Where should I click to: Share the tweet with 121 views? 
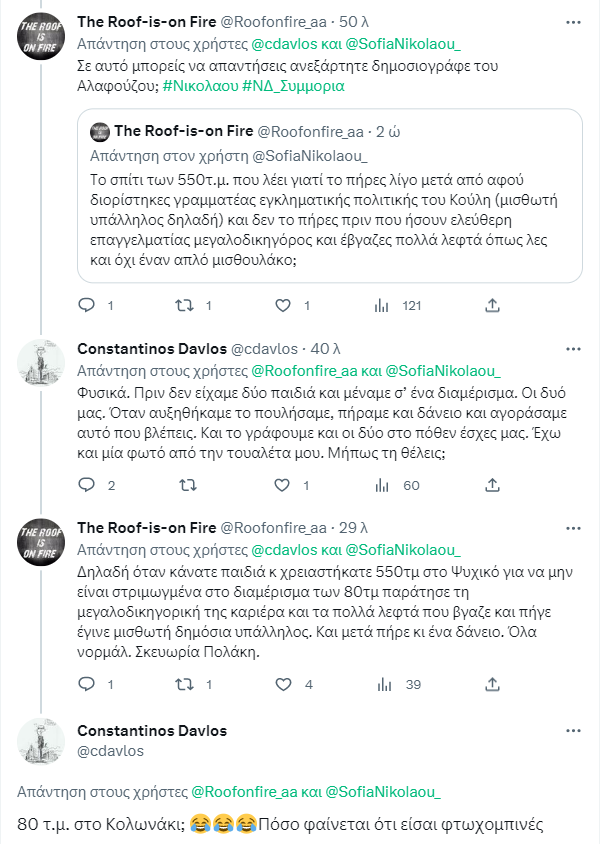492,306
